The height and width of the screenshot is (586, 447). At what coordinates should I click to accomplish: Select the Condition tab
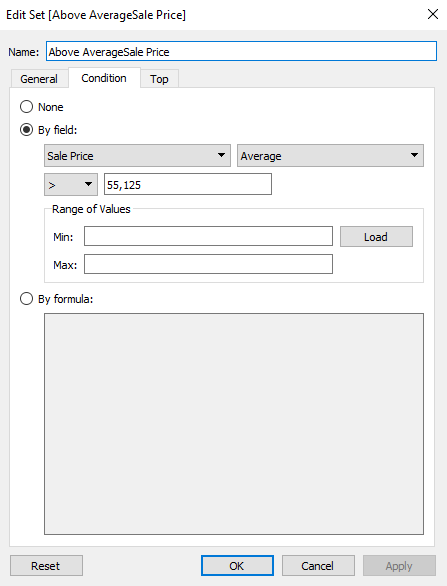point(104,78)
